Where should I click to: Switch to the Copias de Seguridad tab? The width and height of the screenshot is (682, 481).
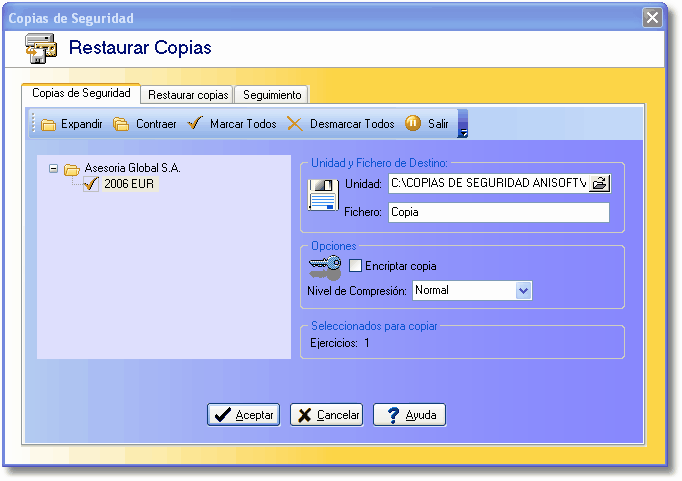(81, 93)
